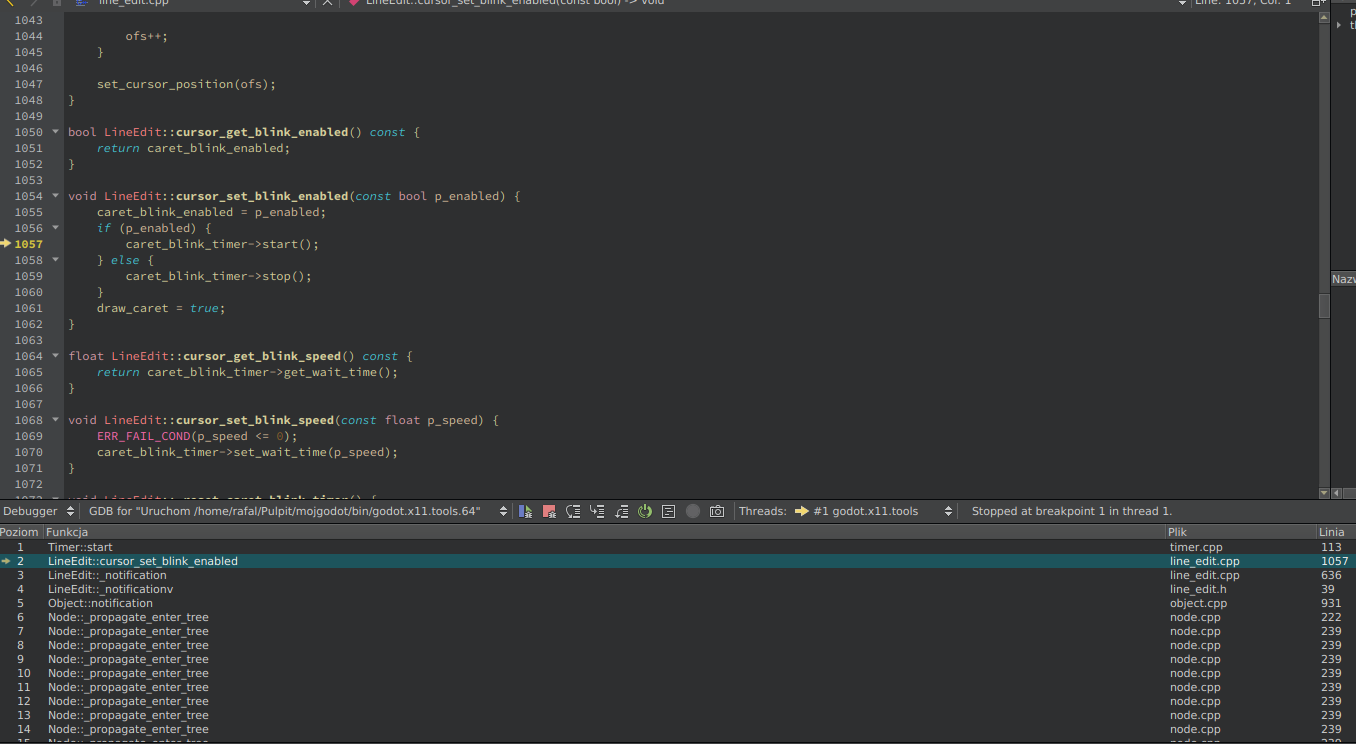Click editor scrollbar down arrow
The image size is (1356, 744).
pyautogui.click(x=1324, y=493)
